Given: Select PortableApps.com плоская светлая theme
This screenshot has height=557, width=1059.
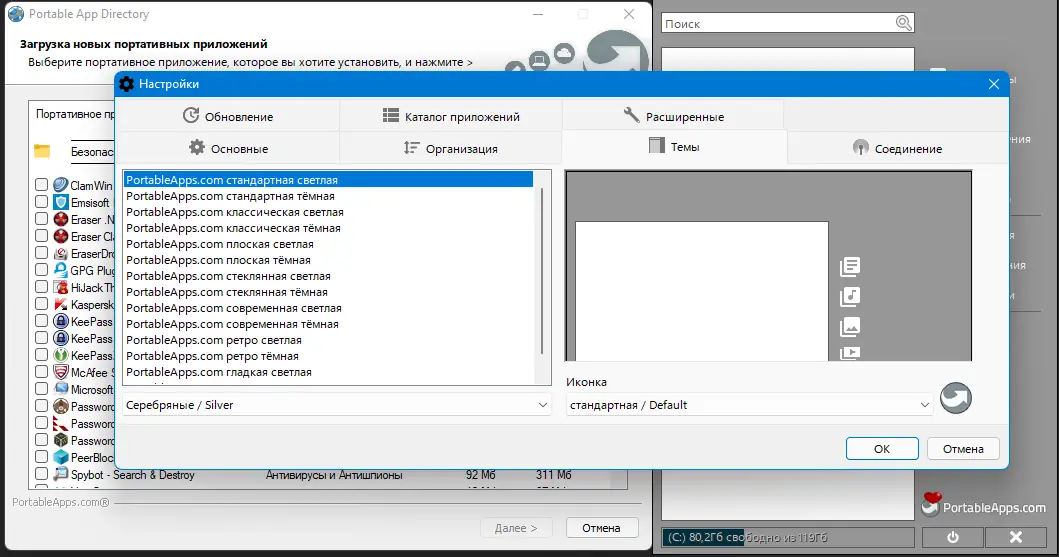Looking at the screenshot, I should [x=328, y=244].
